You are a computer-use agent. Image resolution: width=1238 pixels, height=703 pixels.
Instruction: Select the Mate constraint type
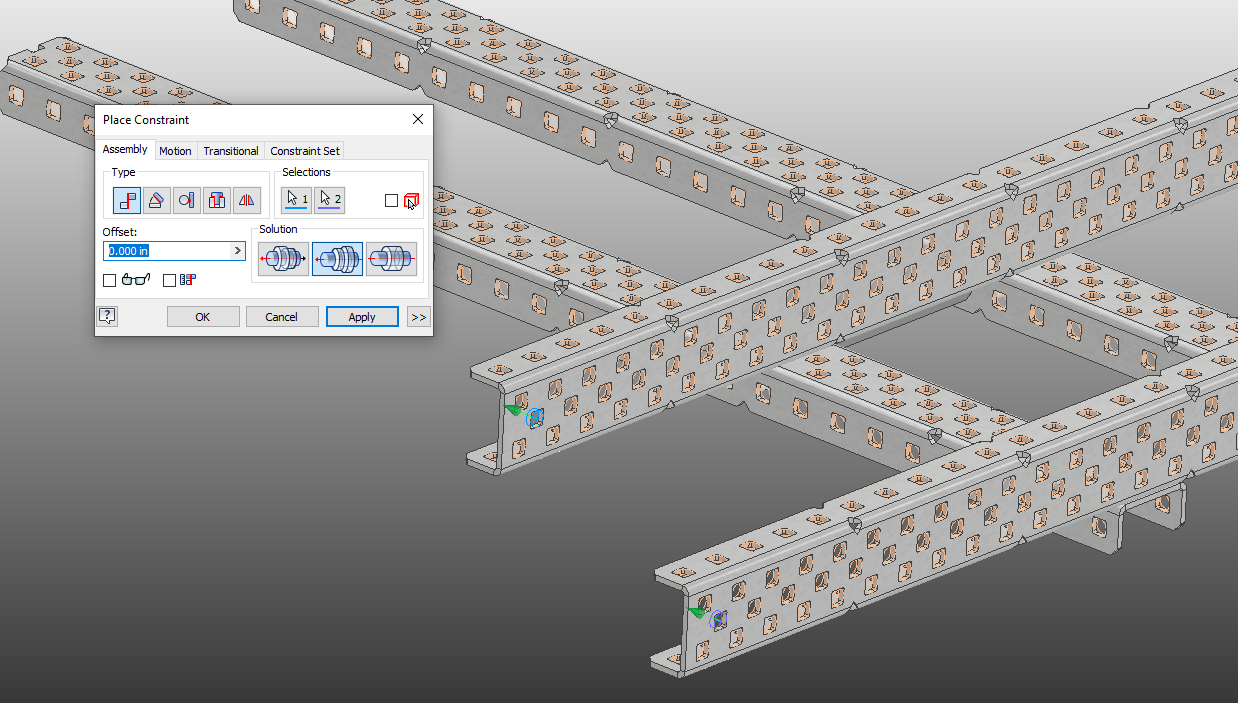click(x=127, y=200)
